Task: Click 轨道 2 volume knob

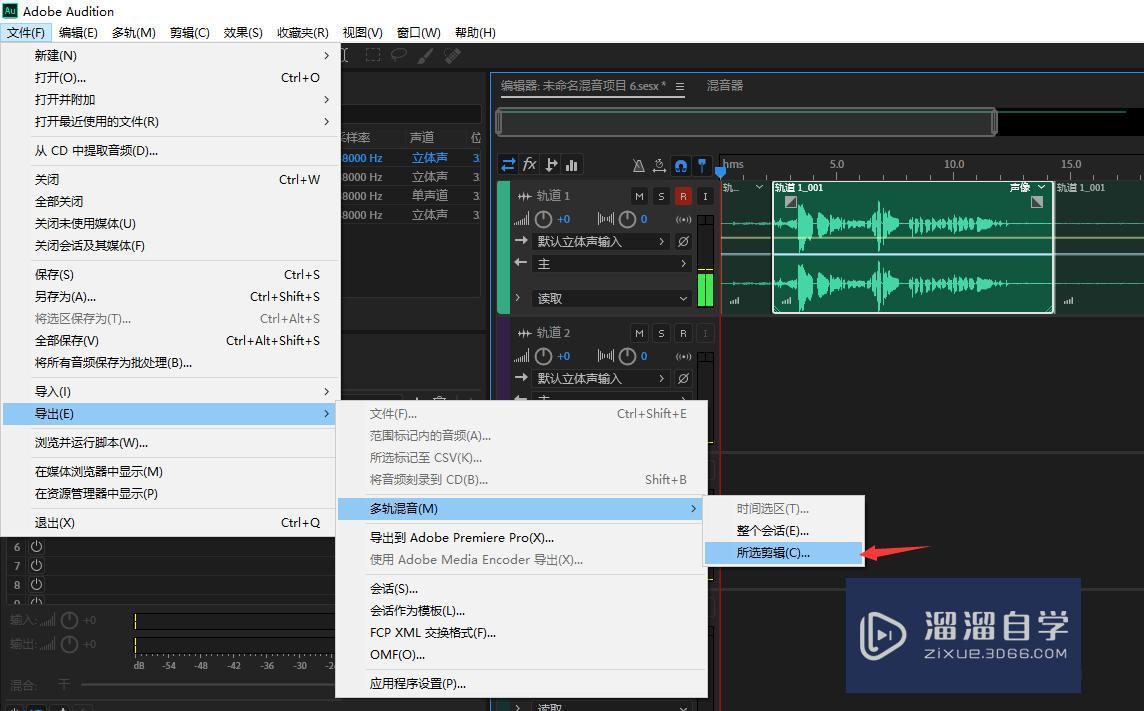Action: [x=544, y=356]
